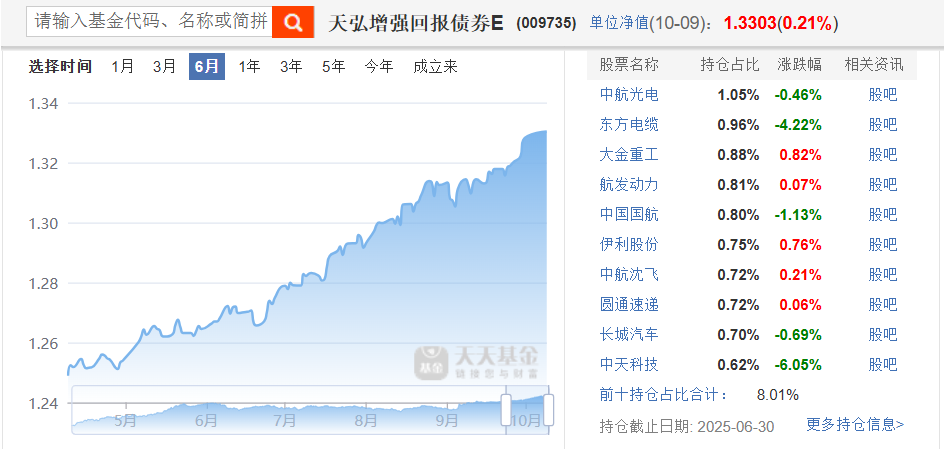Select the 5年 time range
Image resolution: width=944 pixels, height=449 pixels.
[x=334, y=66]
